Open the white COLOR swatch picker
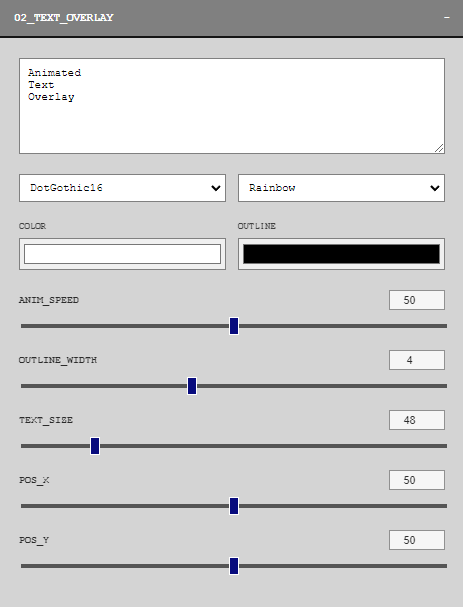This screenshot has width=463, height=607. (122, 254)
